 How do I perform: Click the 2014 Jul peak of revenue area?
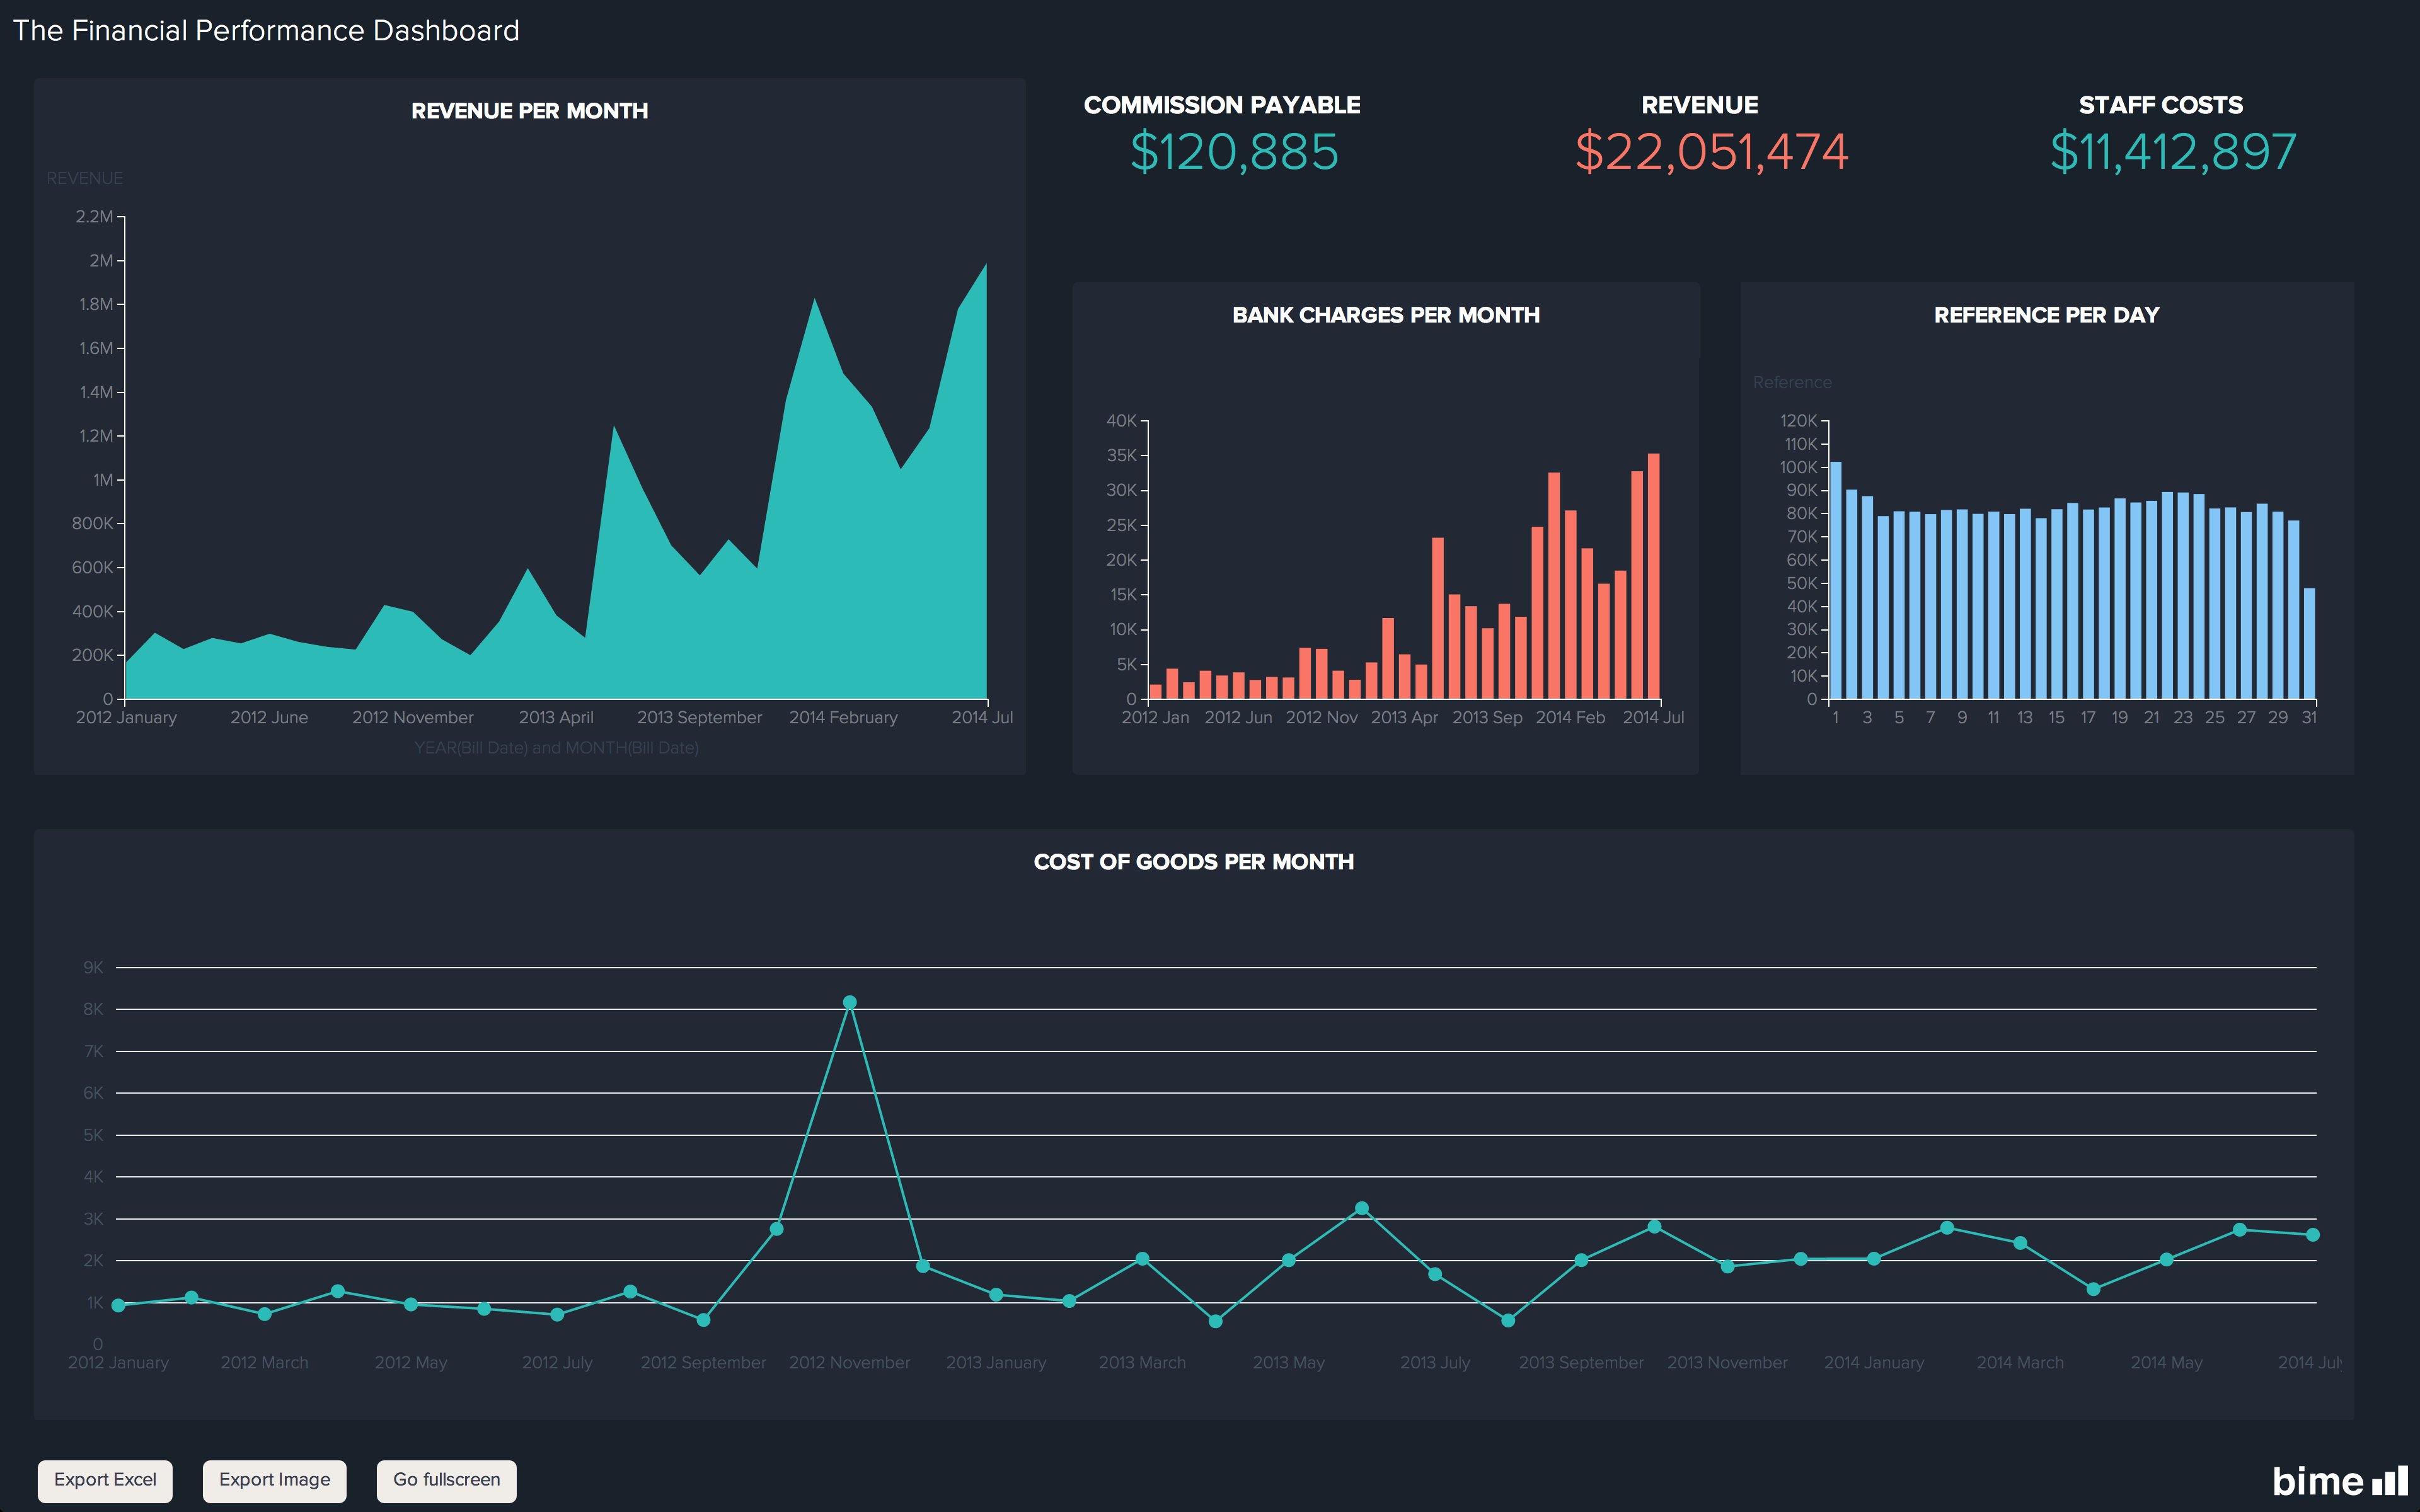(985, 268)
